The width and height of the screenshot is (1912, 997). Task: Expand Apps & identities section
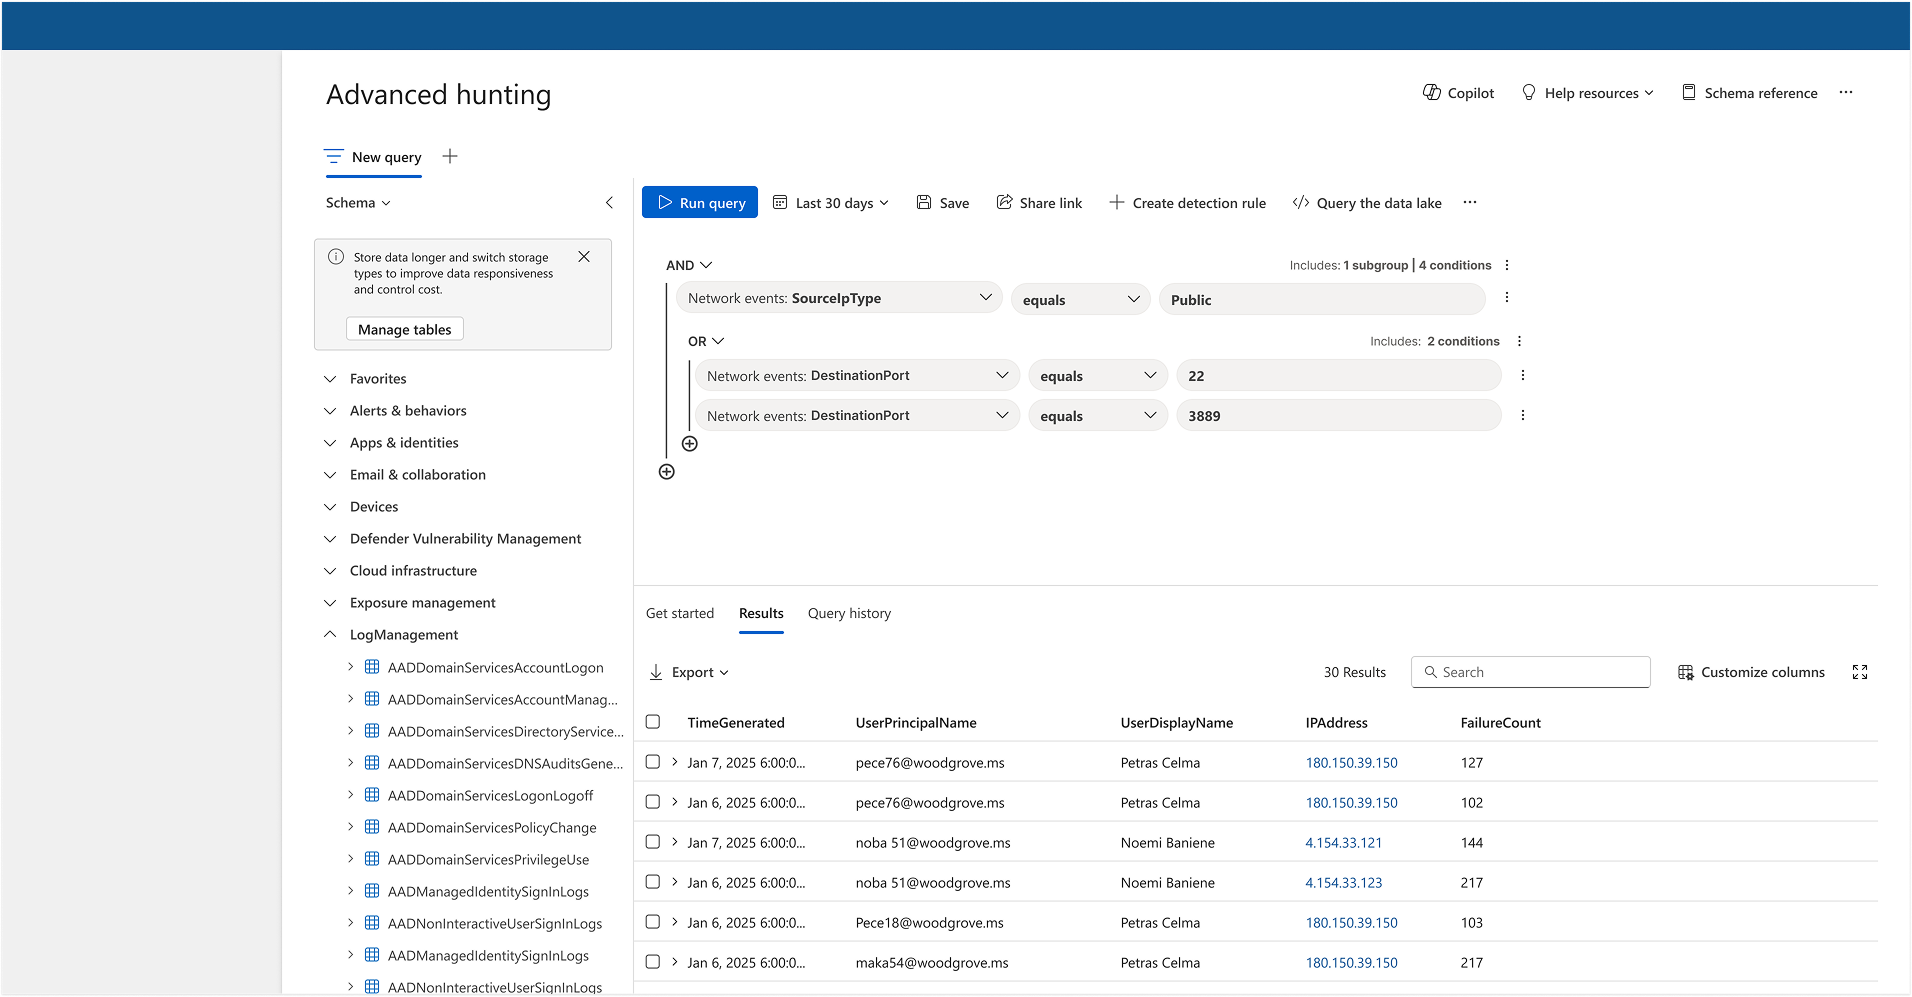(330, 443)
